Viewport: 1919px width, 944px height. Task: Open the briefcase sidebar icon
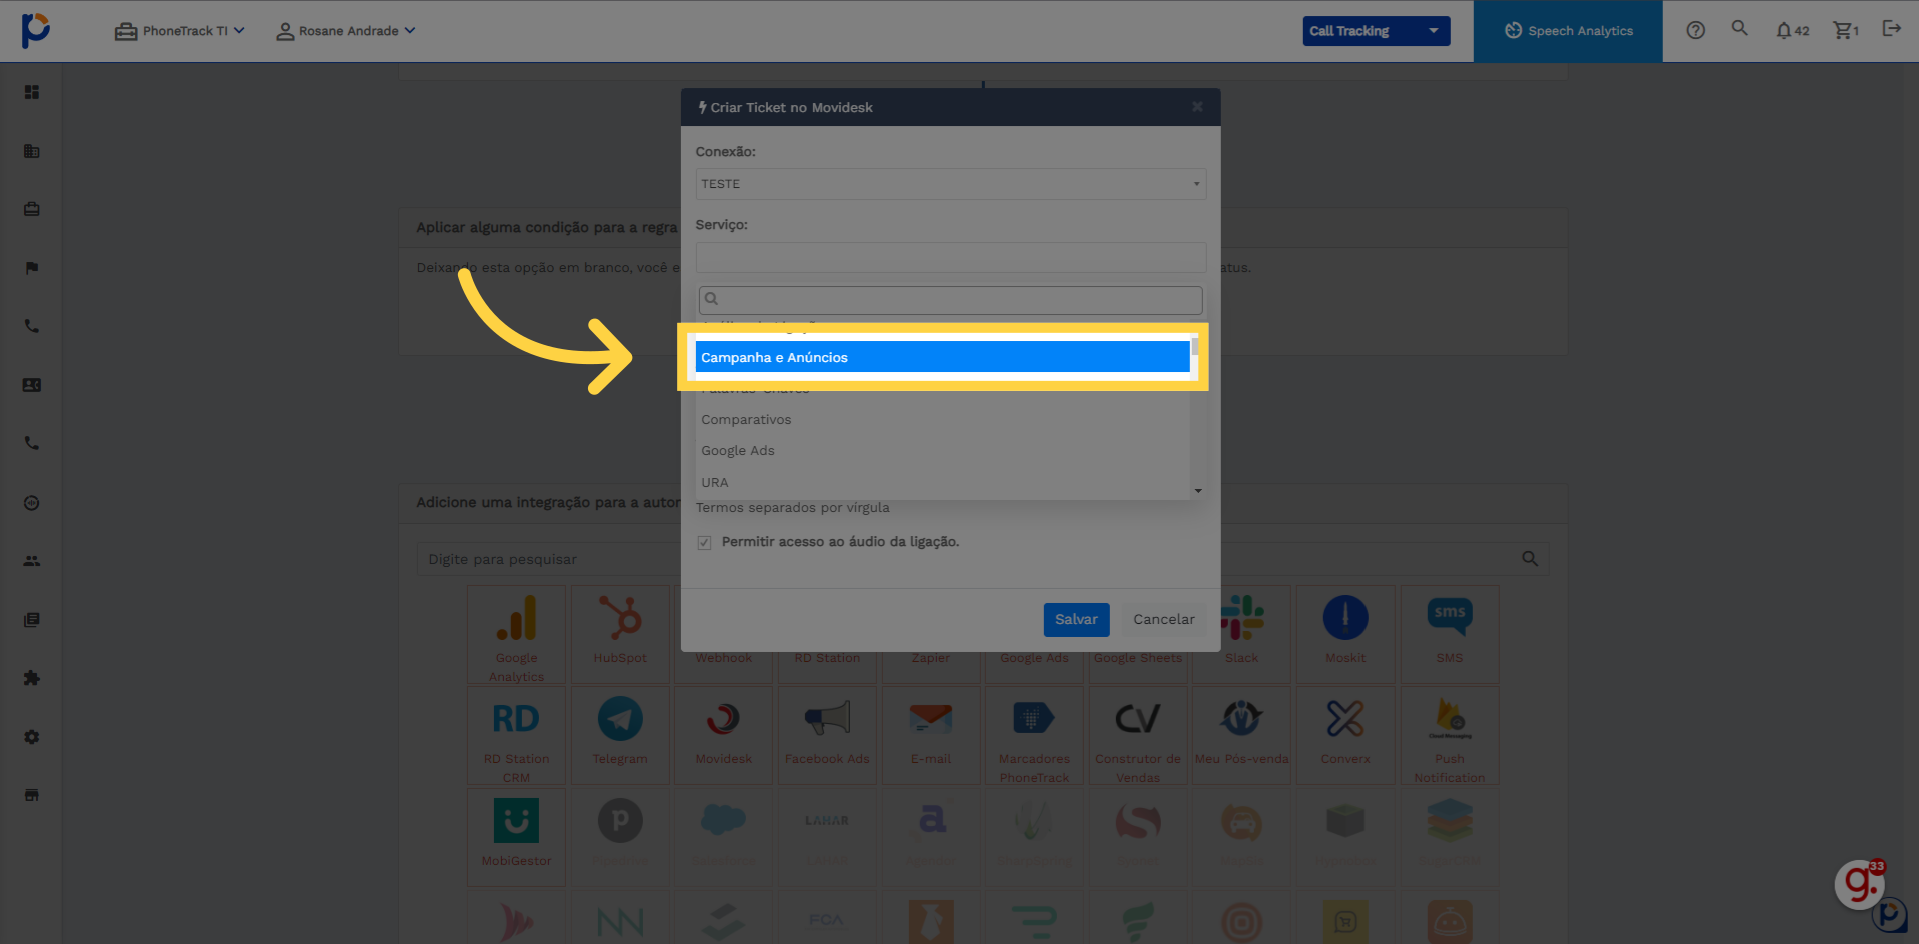pos(32,209)
